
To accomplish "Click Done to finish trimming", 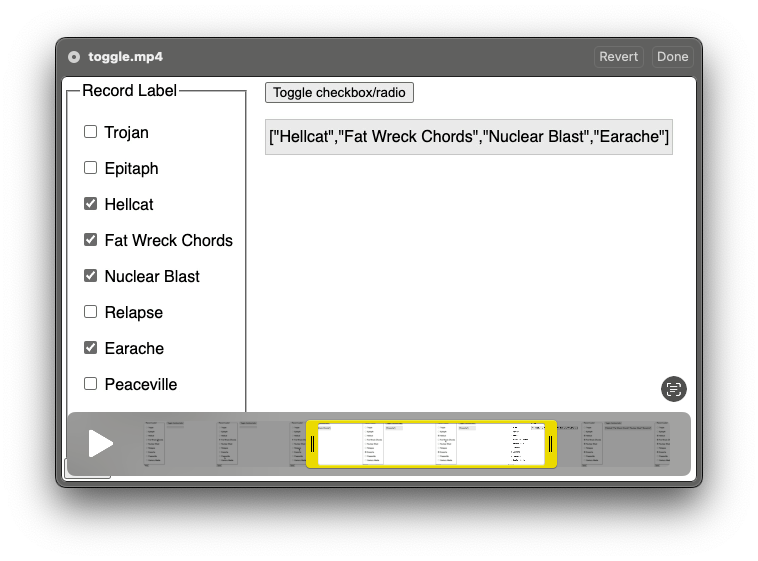I will point(672,57).
